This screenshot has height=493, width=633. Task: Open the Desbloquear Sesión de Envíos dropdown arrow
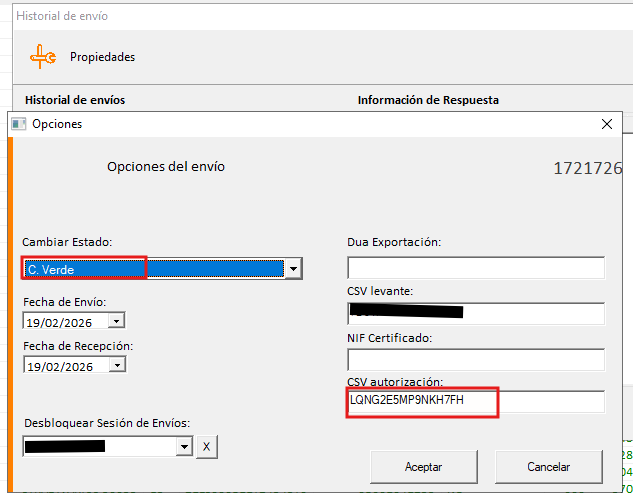pos(183,447)
